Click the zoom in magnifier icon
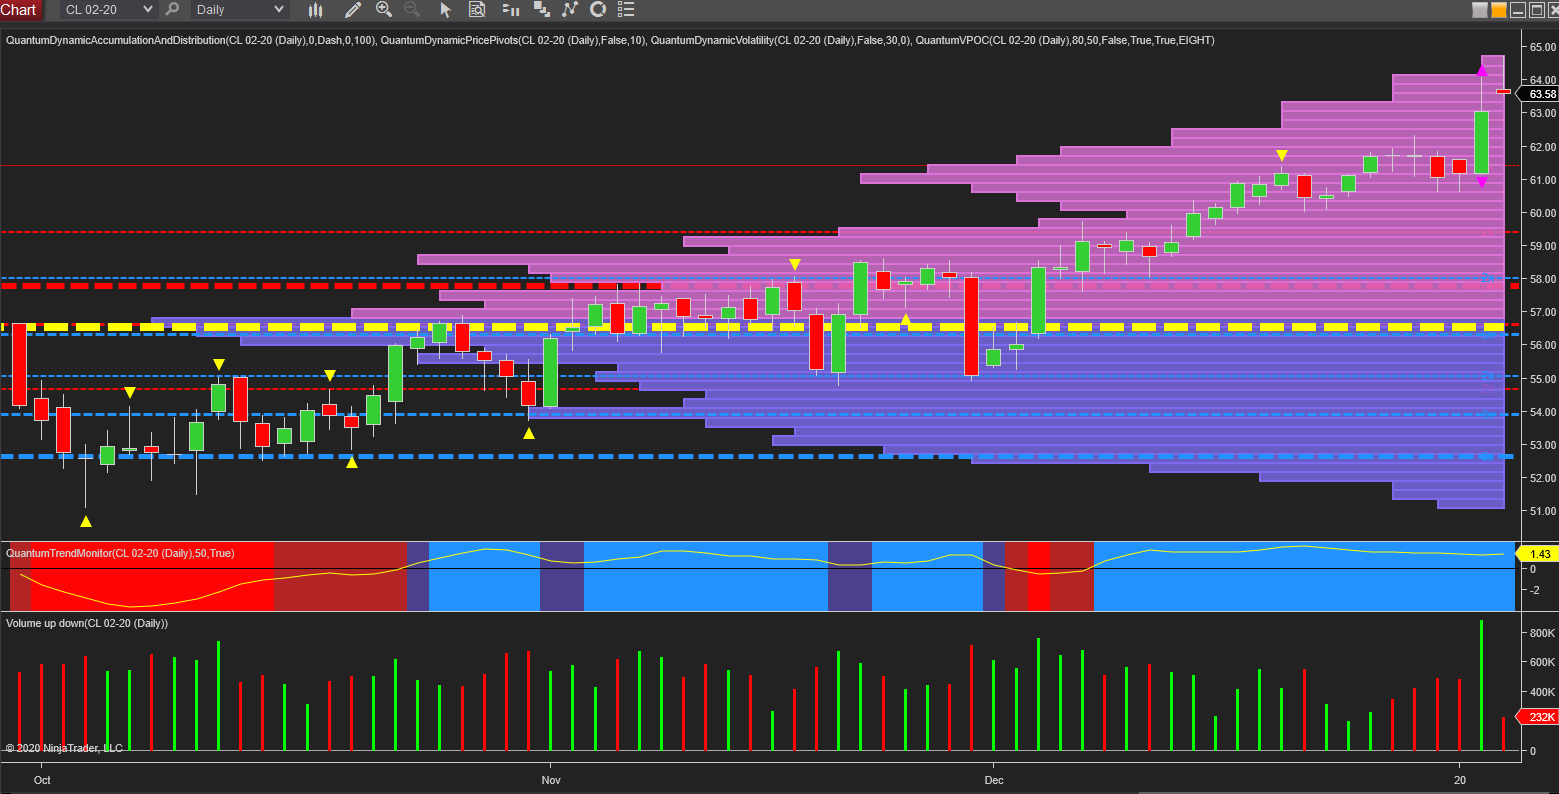The height and width of the screenshot is (794, 1559). pyautogui.click(x=384, y=10)
